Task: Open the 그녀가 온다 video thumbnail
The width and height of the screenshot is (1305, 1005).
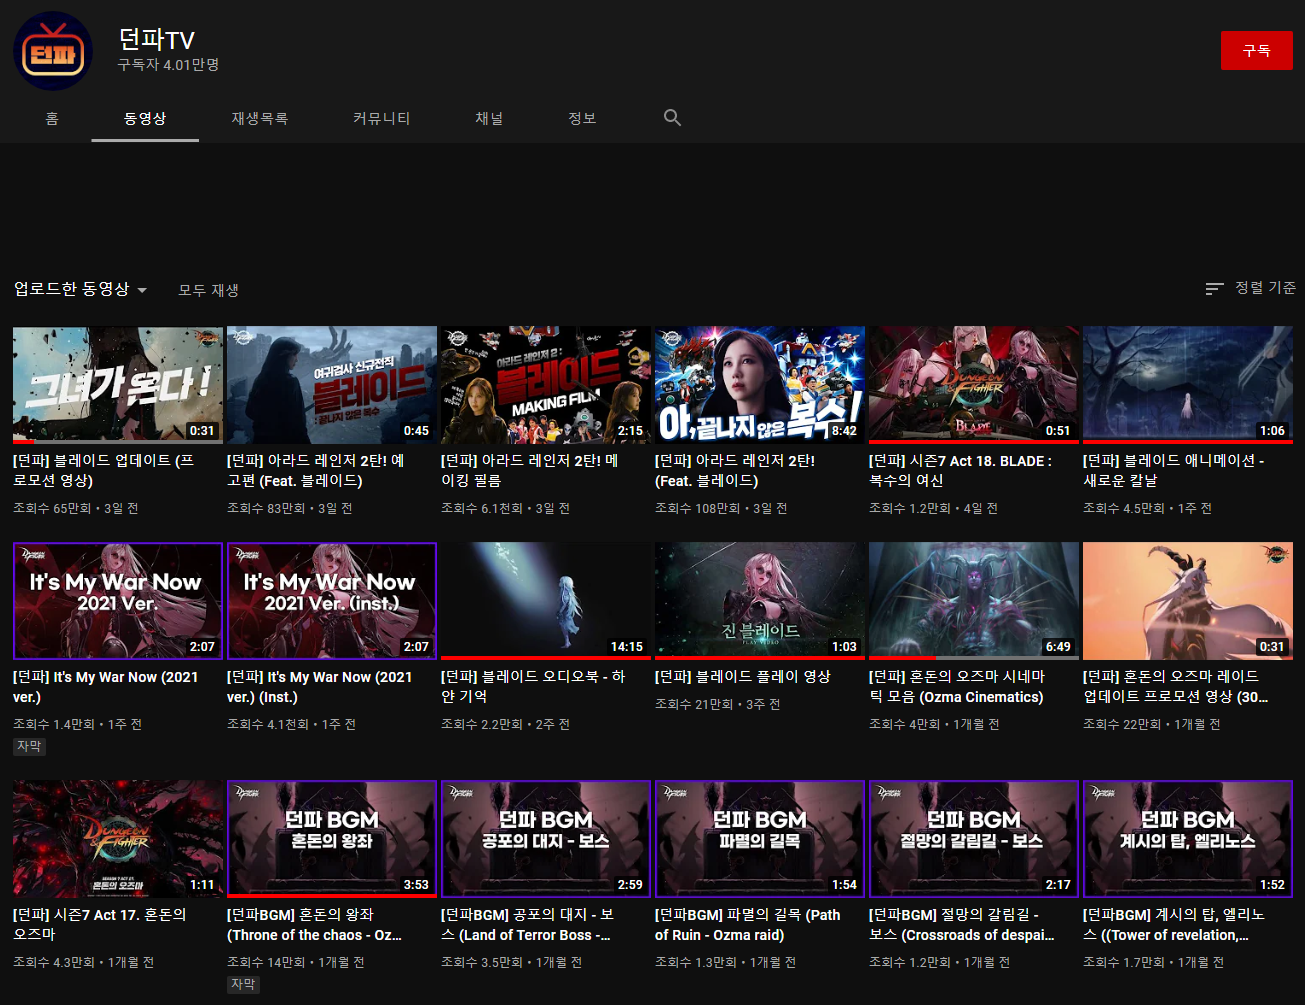Action: pos(118,385)
